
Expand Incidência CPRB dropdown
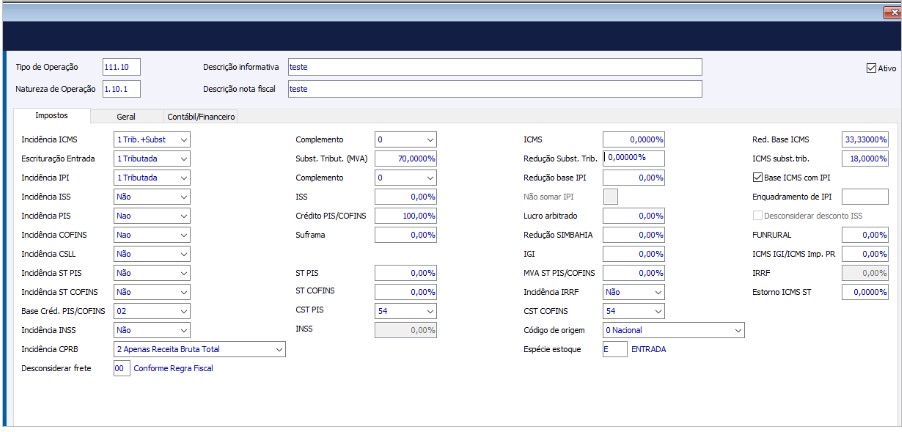click(200, 349)
